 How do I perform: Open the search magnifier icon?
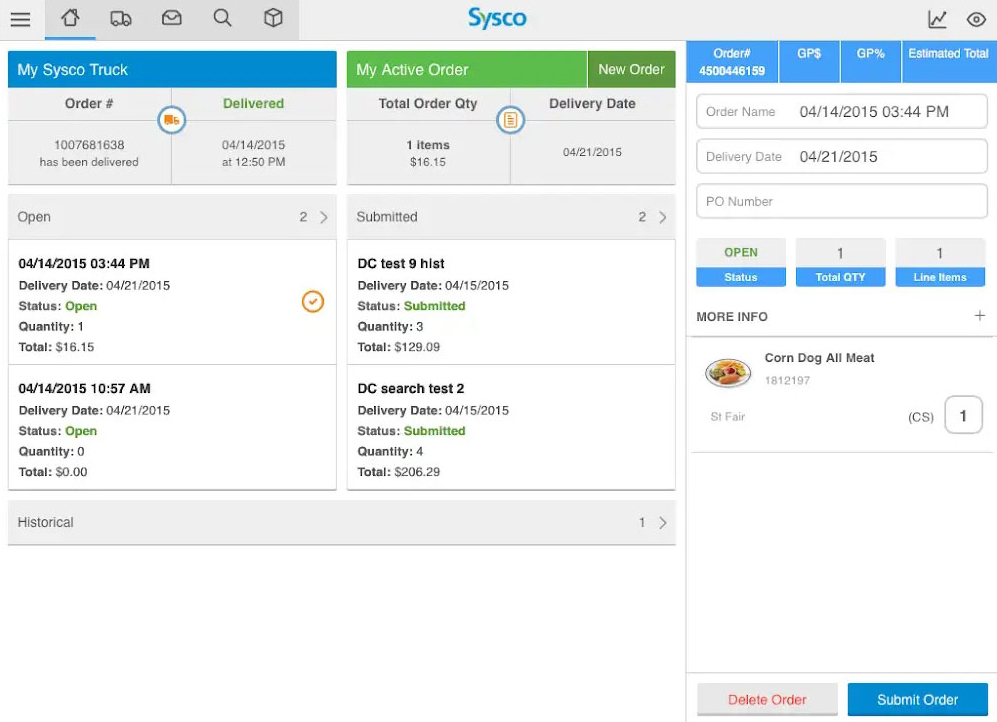(223, 18)
